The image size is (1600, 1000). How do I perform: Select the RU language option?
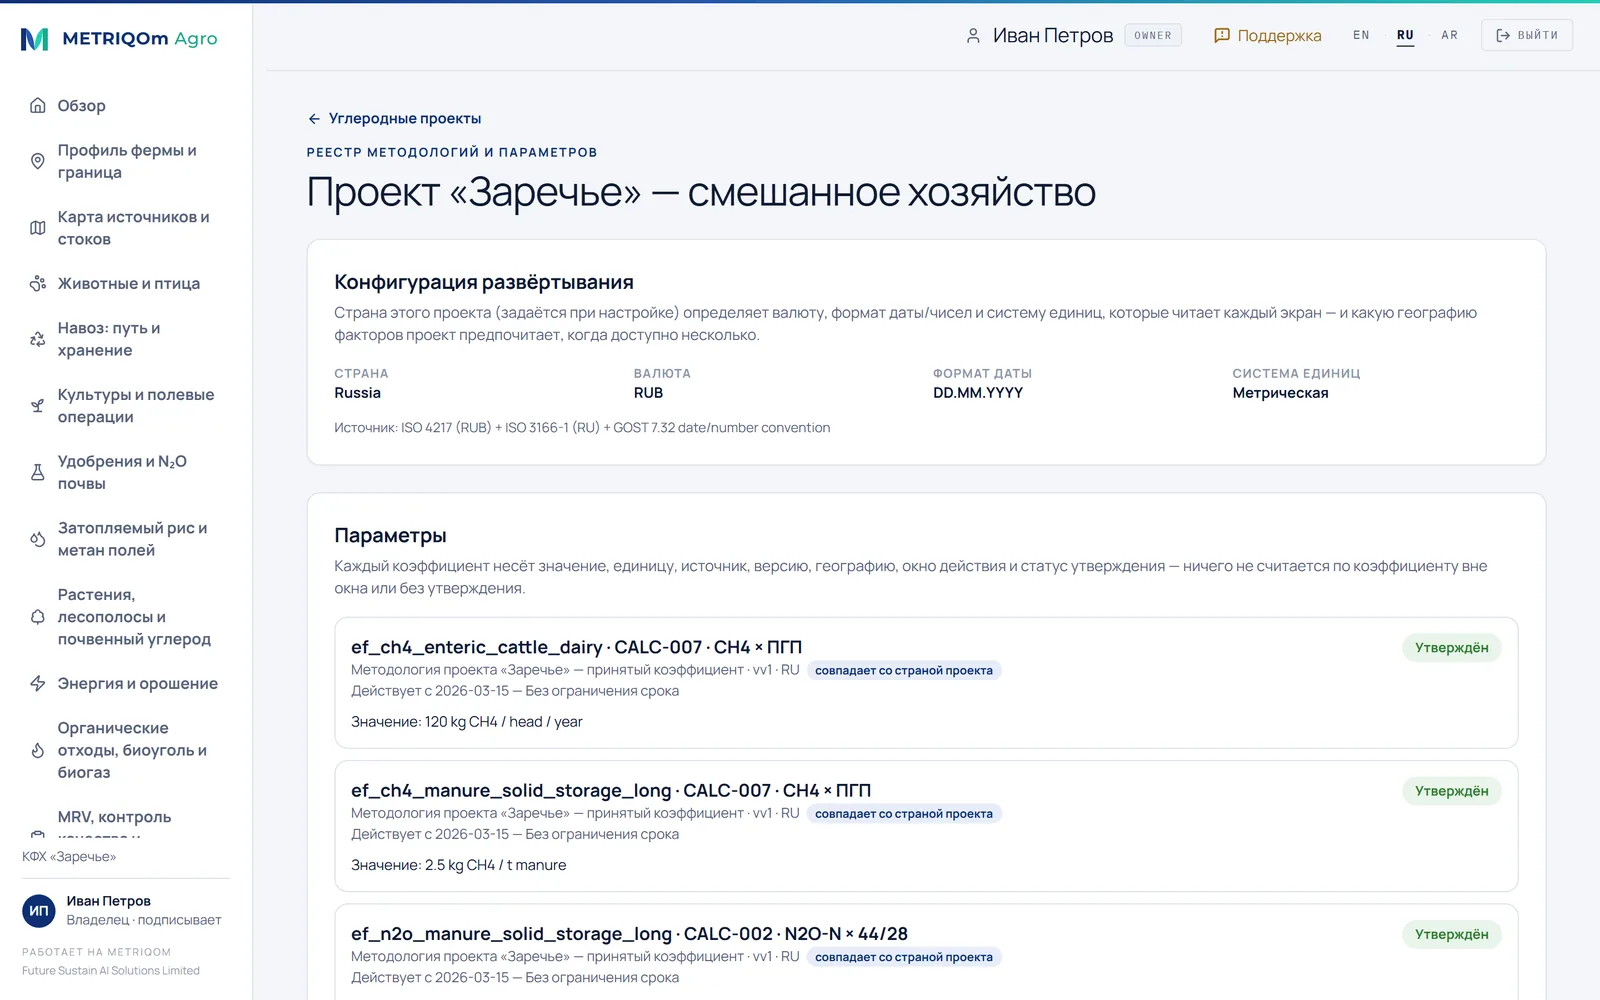click(x=1405, y=35)
